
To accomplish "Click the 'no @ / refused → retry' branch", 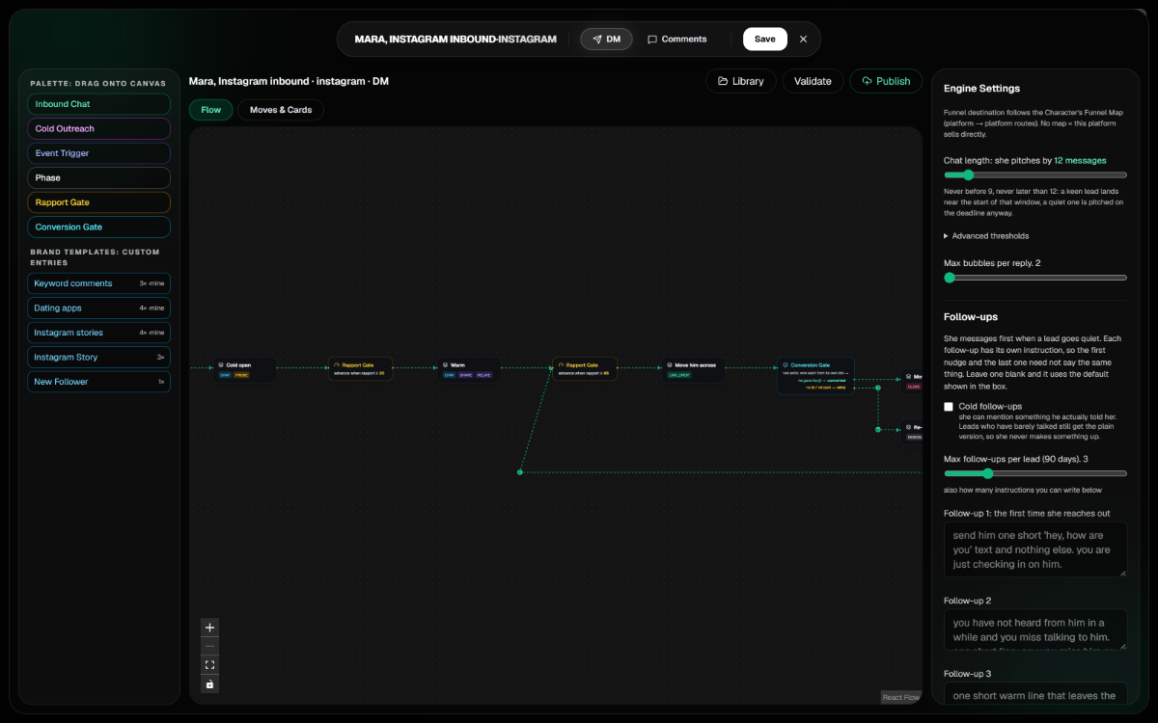I will tap(826, 388).
